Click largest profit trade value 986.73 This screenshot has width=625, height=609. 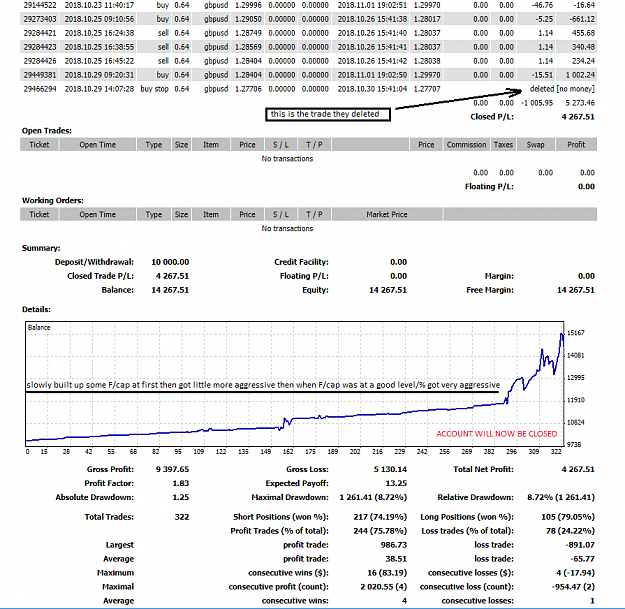point(394,545)
